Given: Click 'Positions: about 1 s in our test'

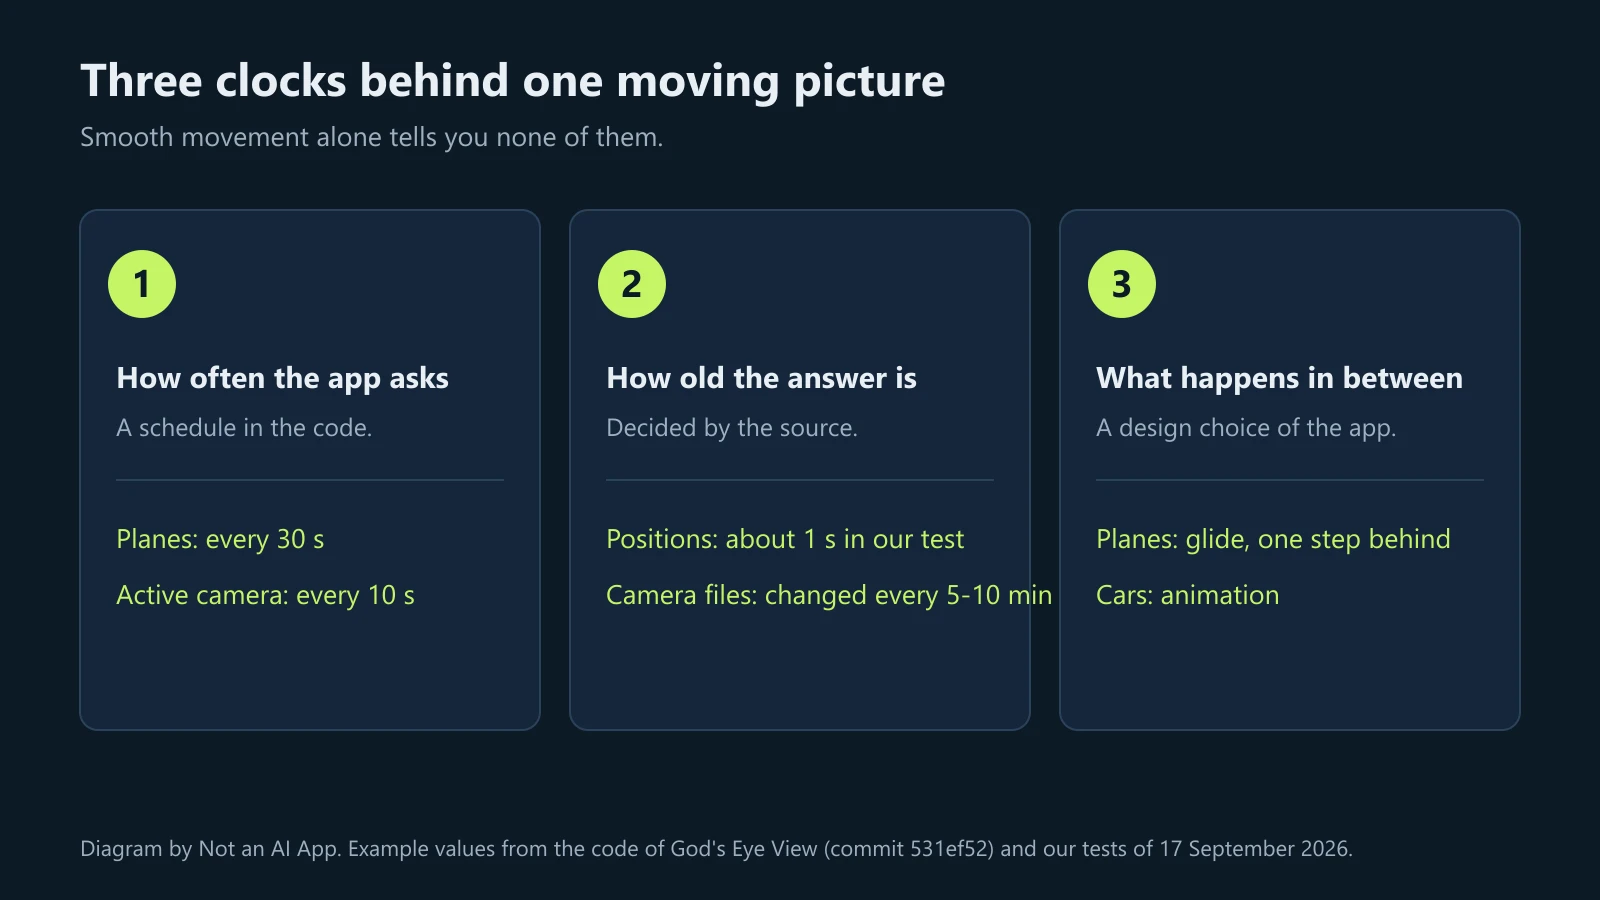Looking at the screenshot, I should [785, 539].
